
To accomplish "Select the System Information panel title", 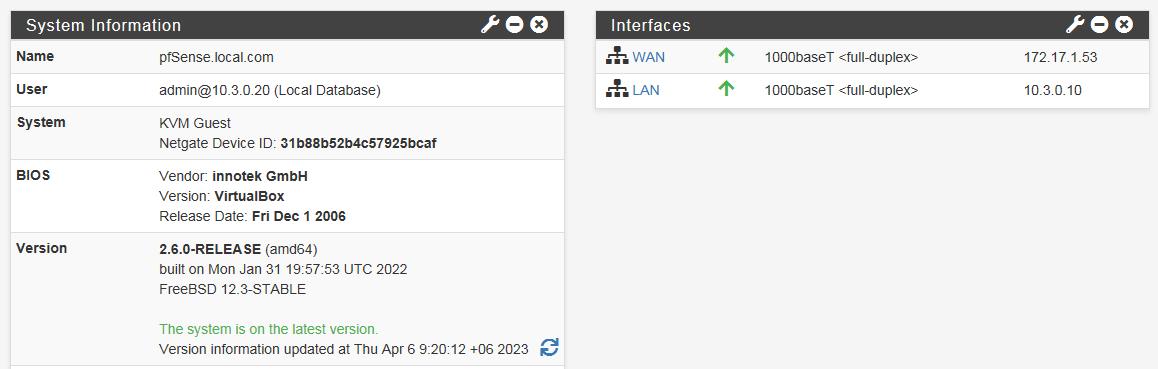I will 103,25.
